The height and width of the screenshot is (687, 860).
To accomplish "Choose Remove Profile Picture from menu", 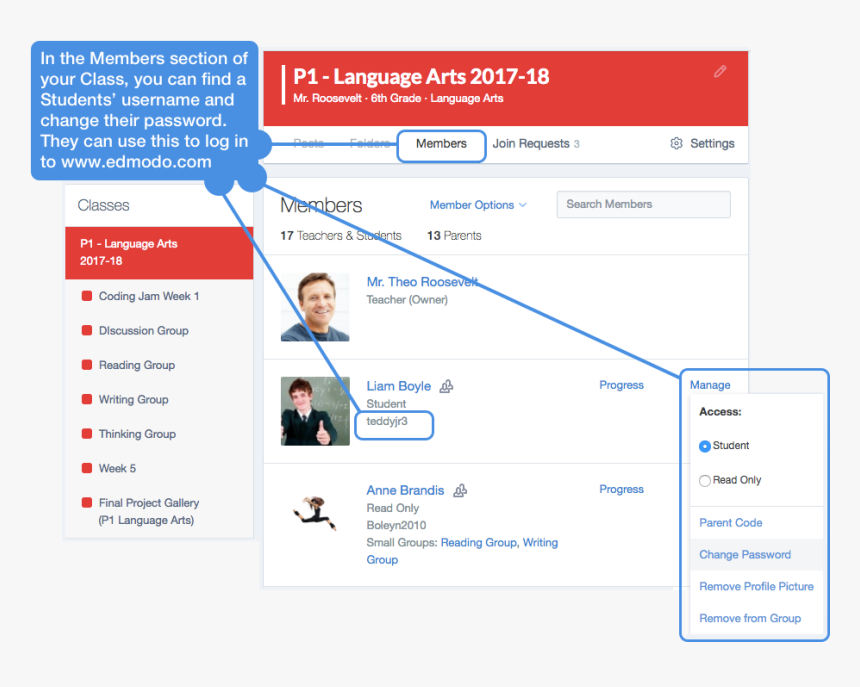I will [x=756, y=586].
